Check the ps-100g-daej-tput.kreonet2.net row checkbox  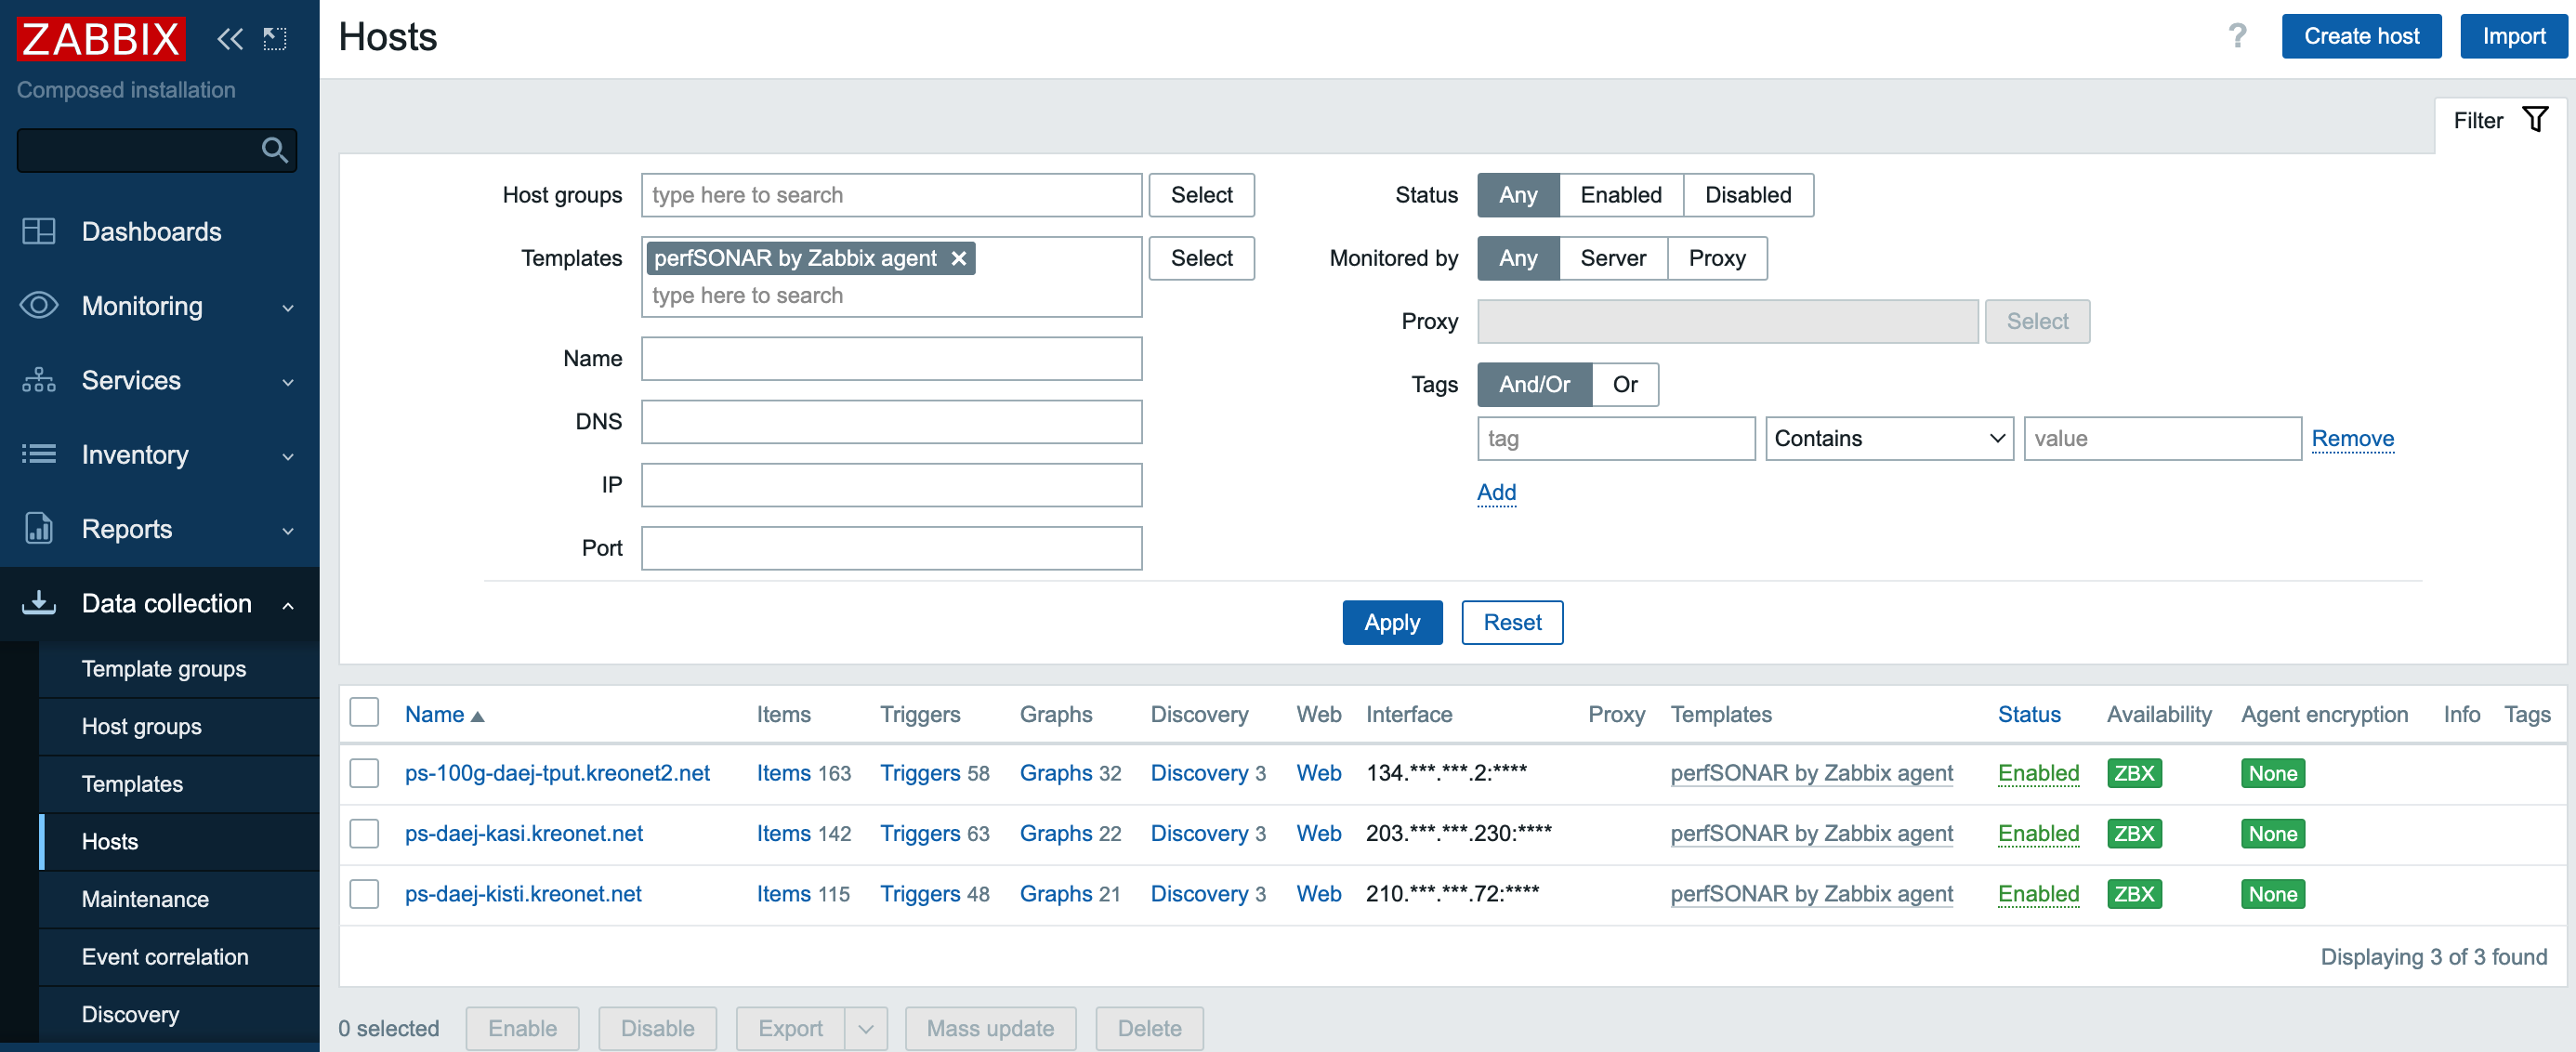pyautogui.click(x=364, y=773)
